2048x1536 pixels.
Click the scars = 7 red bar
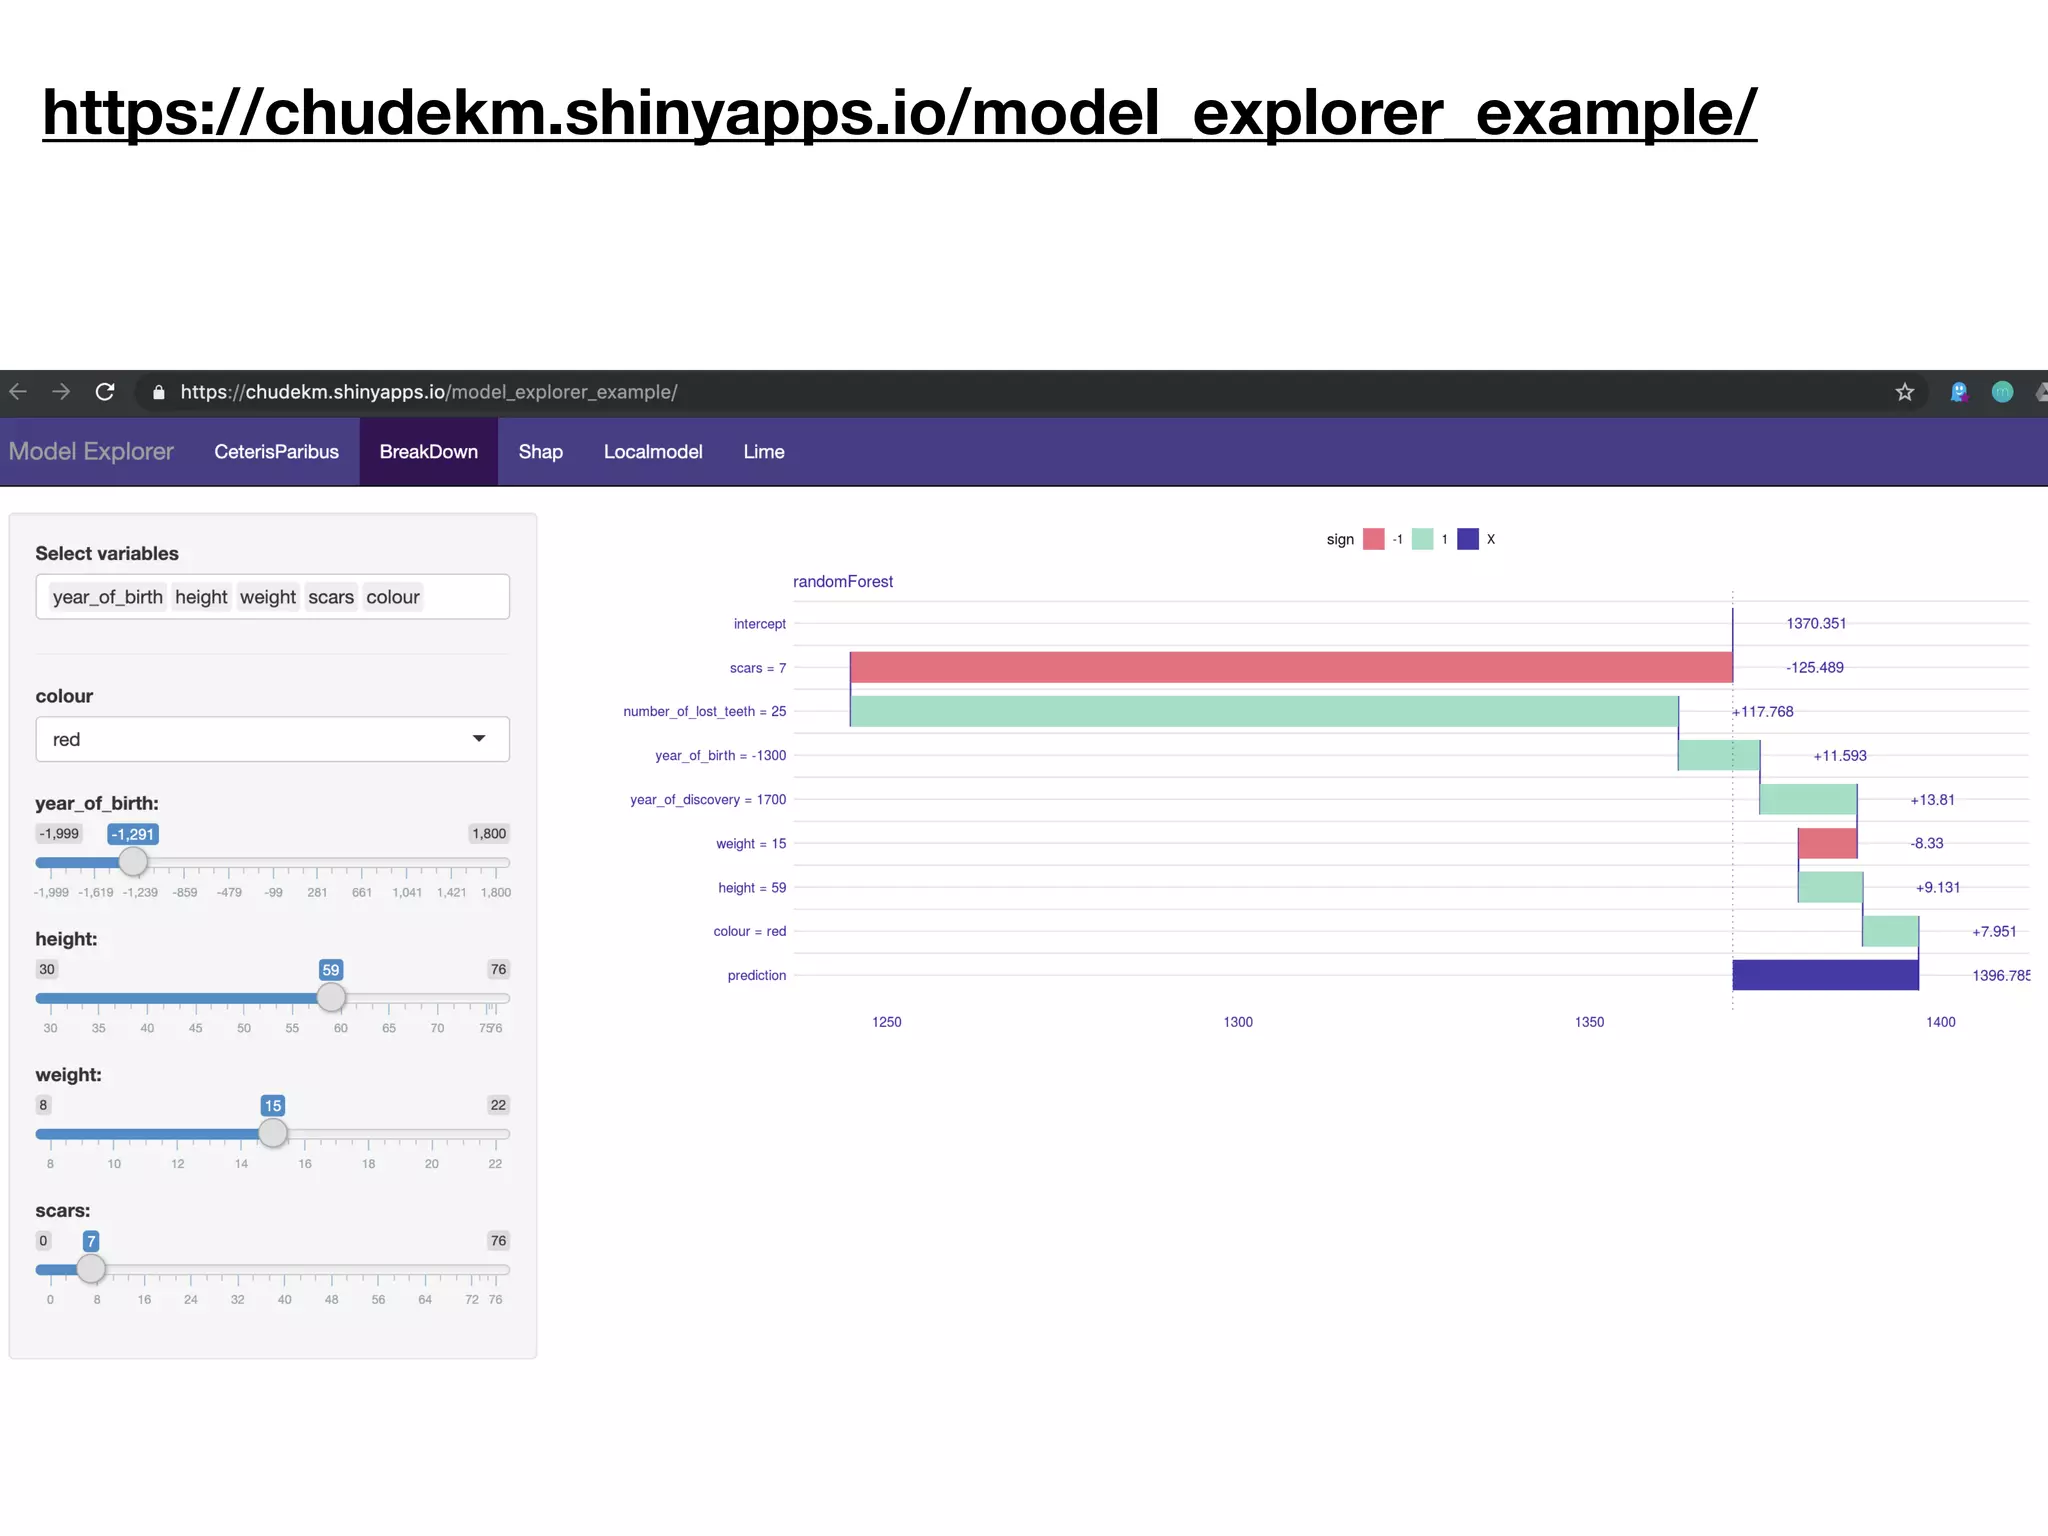(1291, 667)
